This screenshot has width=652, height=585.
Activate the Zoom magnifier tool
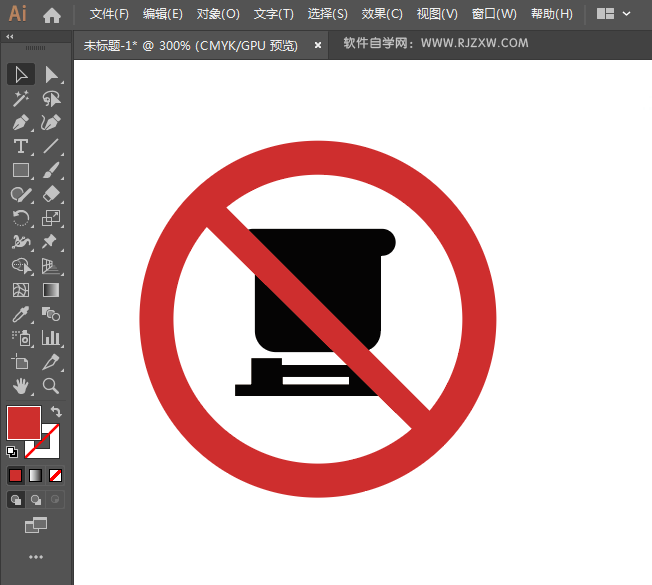[51, 385]
